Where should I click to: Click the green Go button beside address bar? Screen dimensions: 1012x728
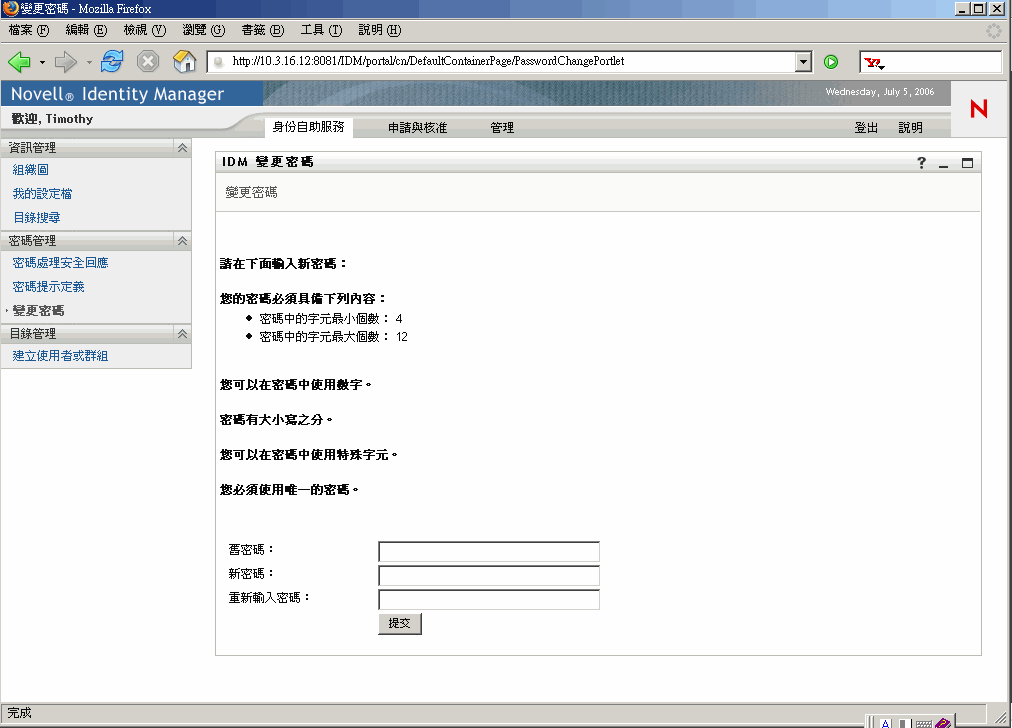click(x=831, y=62)
